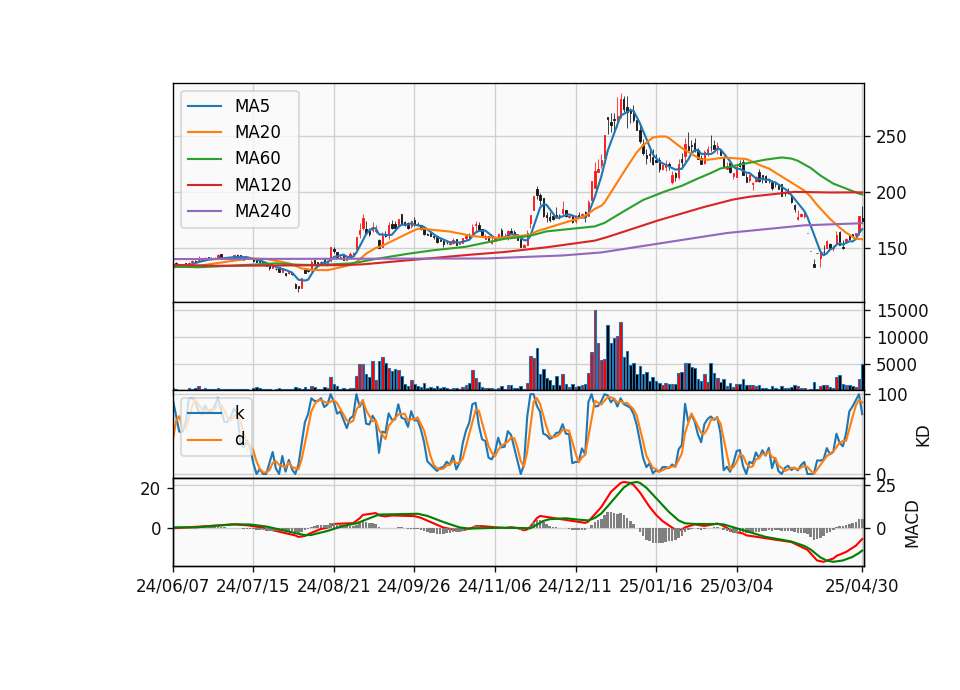Click the 5000 volume axis label
This screenshot has height=690, width=960.
click(896, 365)
